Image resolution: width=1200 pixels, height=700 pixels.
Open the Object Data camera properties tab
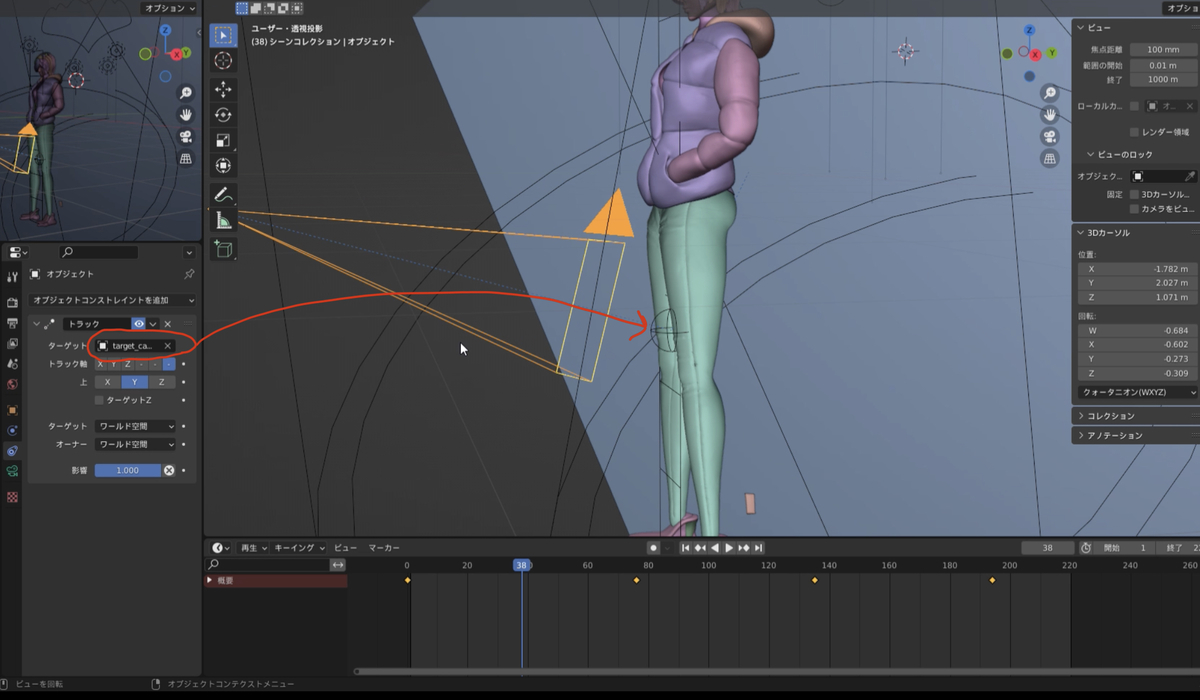pos(12,472)
